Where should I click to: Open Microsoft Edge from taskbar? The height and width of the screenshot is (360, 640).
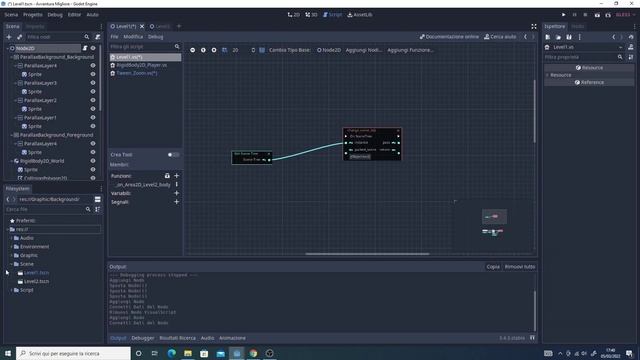[x=172, y=353]
